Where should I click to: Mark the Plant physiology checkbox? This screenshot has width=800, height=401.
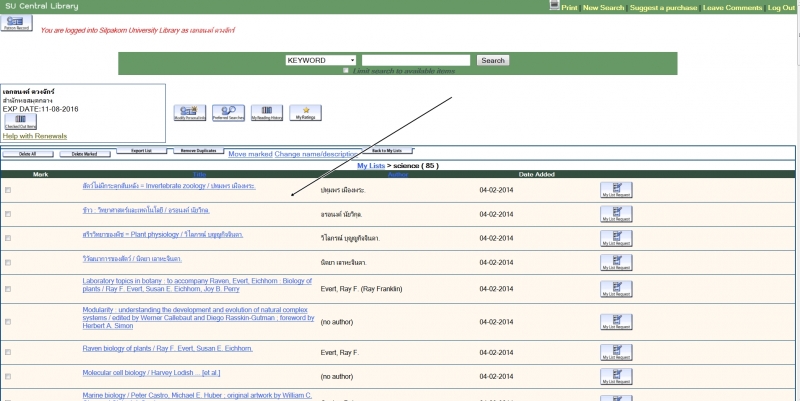[8, 238]
